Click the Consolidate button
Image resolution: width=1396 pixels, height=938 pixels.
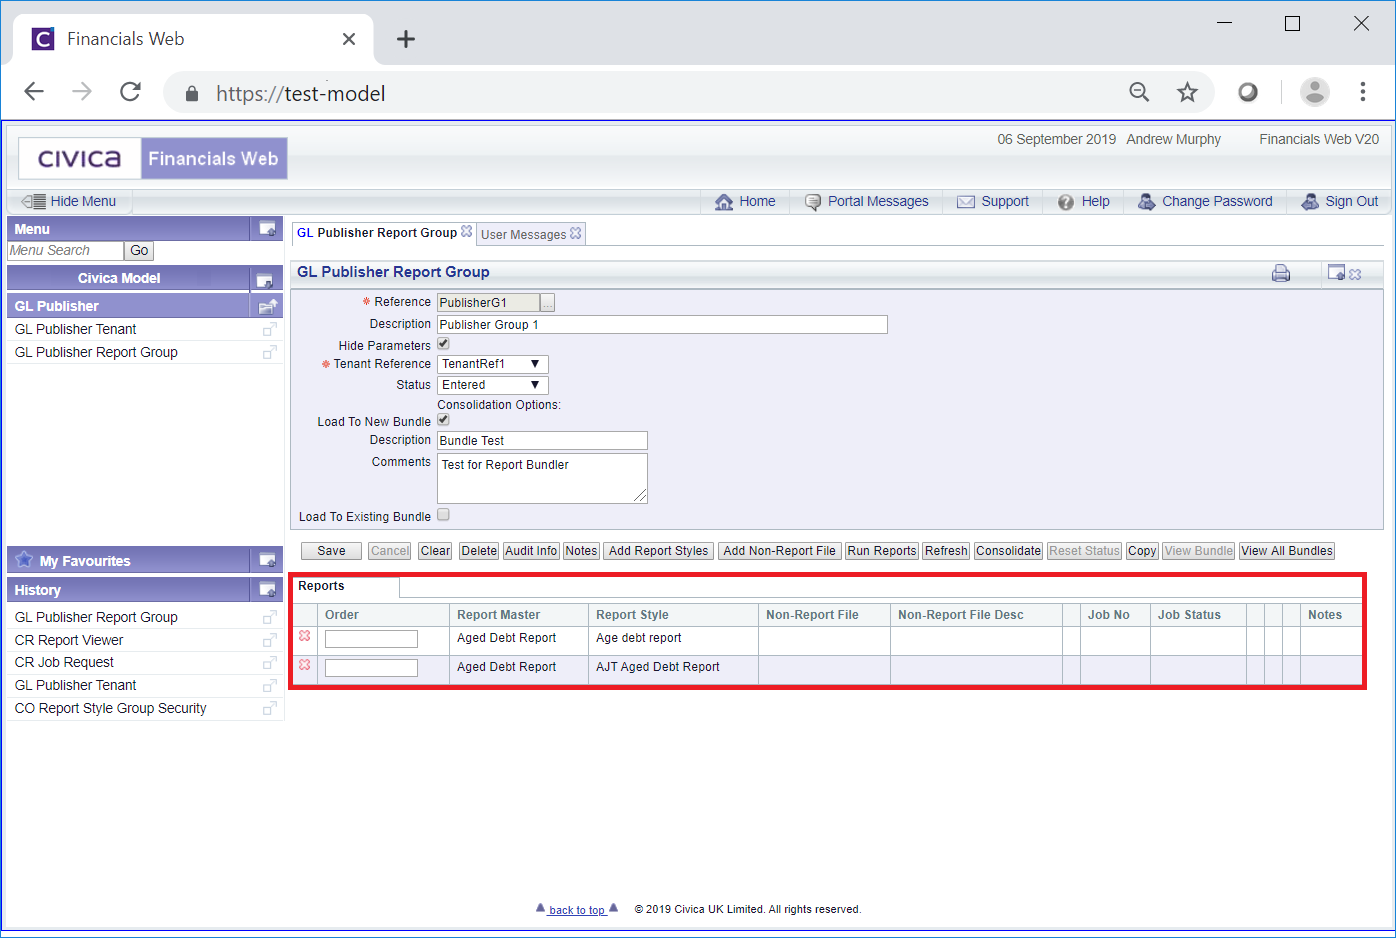coord(1008,551)
